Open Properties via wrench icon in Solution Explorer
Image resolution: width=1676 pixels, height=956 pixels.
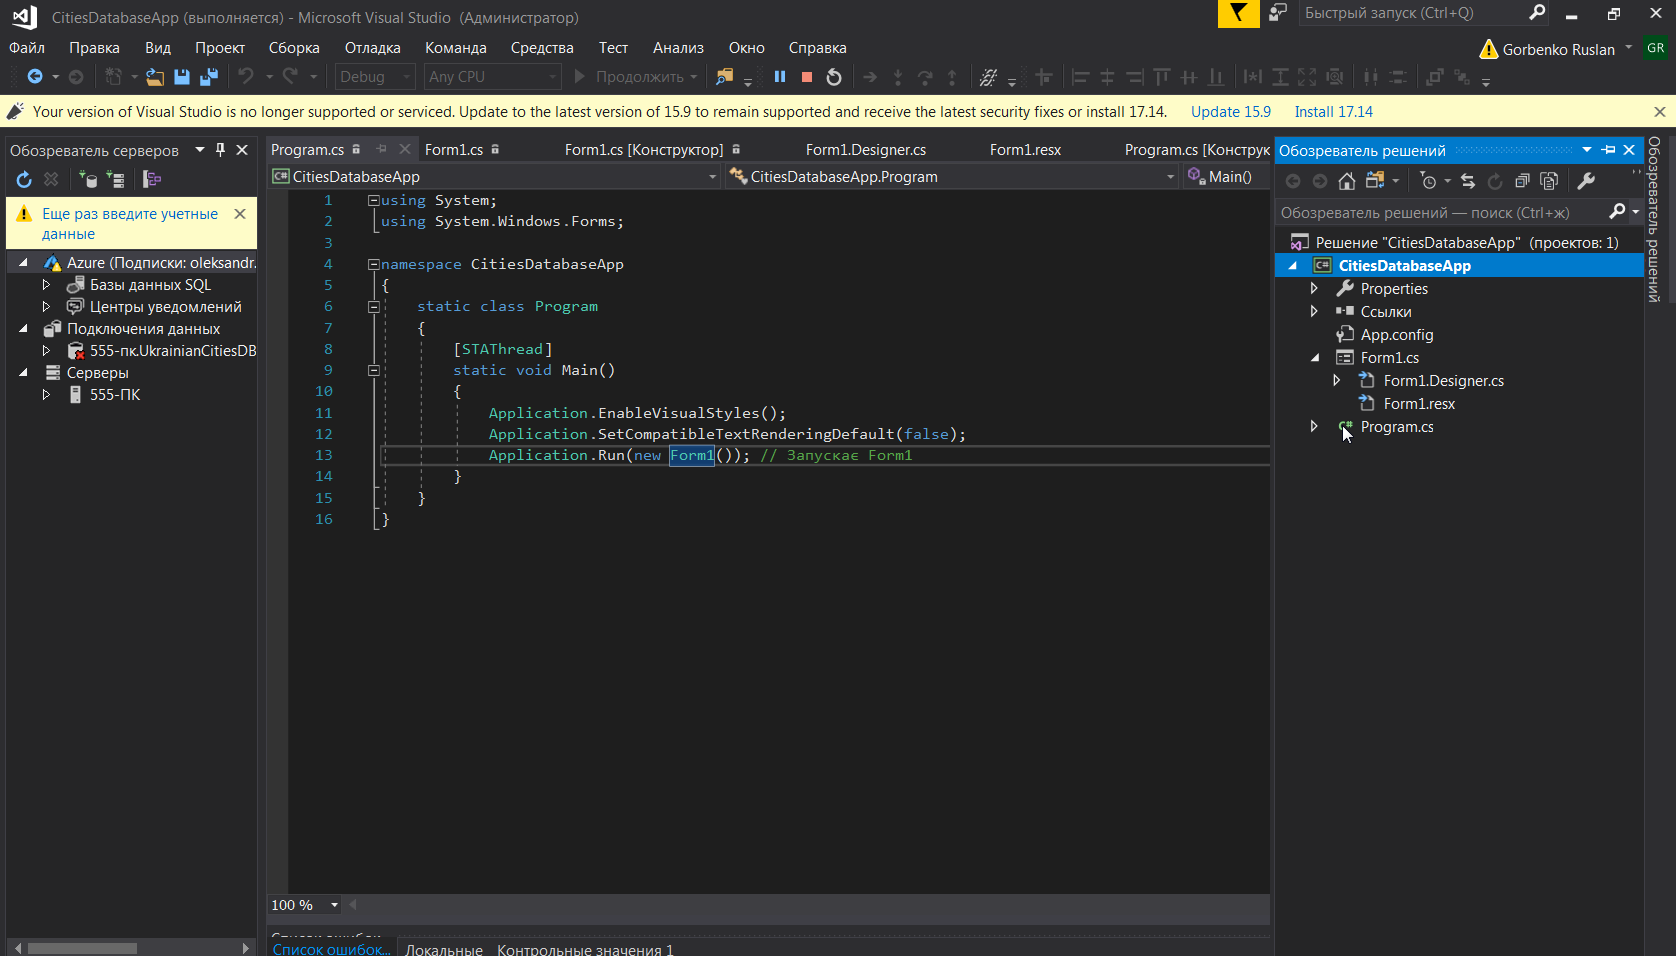(1586, 181)
